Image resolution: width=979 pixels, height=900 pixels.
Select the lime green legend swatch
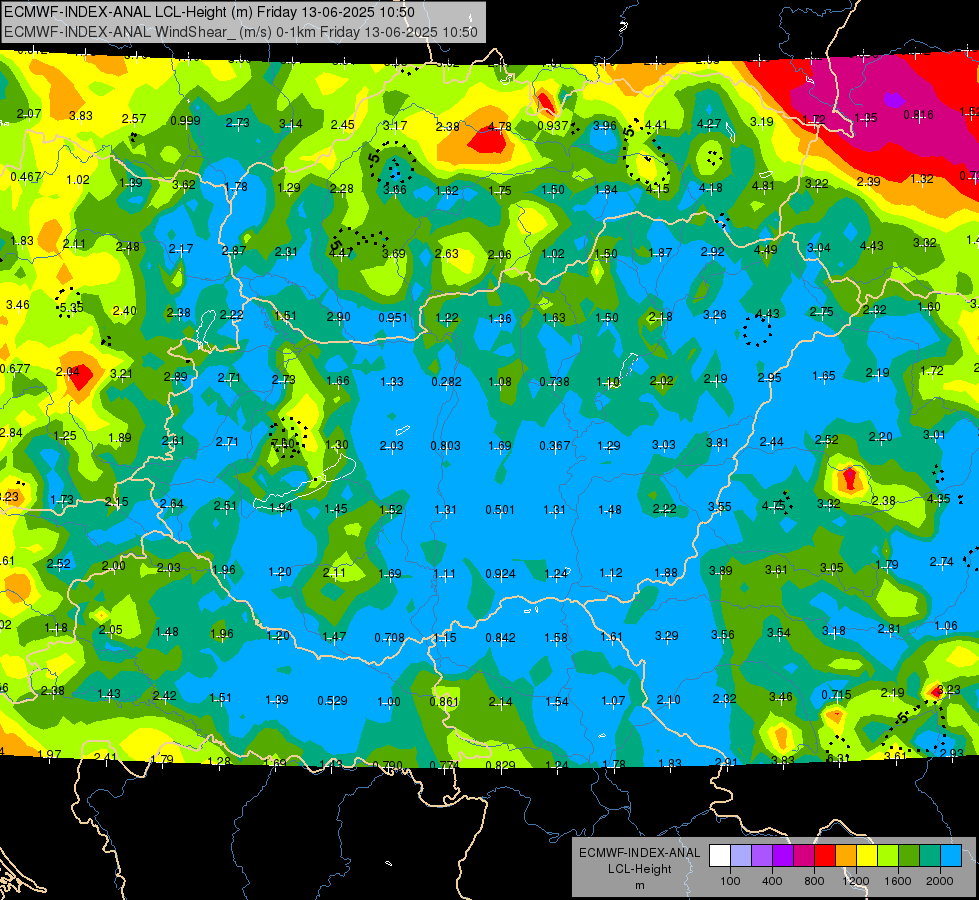coord(887,856)
